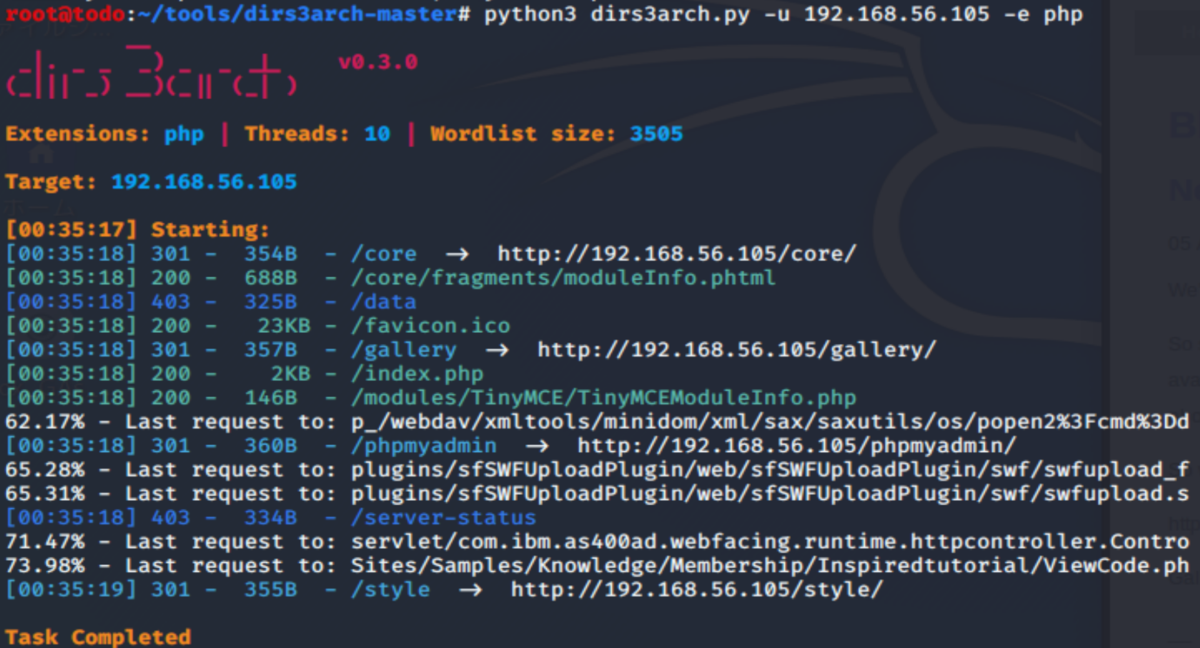Screen dimensions: 1200x648
Task: Select the Target IP 192.168.56.105
Action: point(204,182)
